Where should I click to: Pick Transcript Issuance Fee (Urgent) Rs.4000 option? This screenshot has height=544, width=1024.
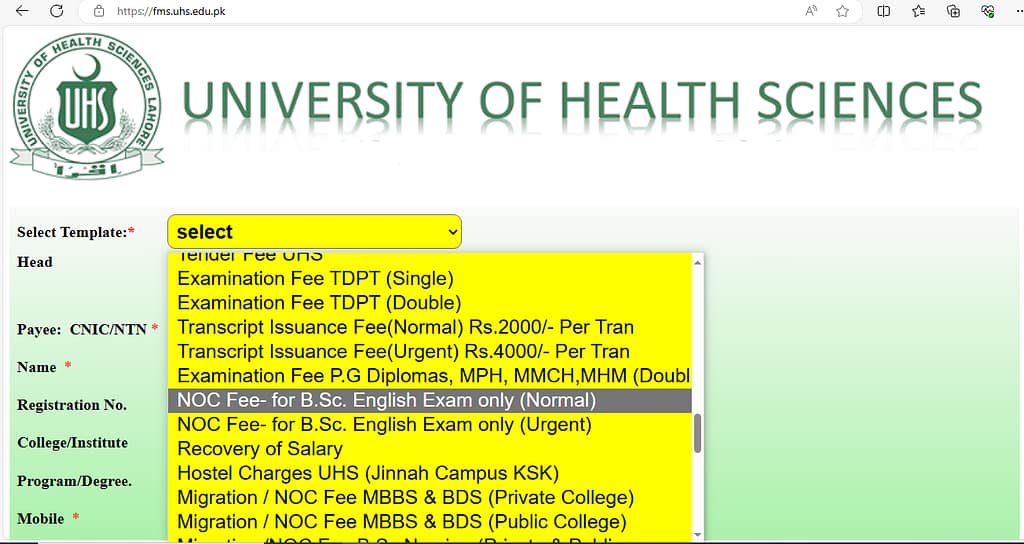pos(403,352)
